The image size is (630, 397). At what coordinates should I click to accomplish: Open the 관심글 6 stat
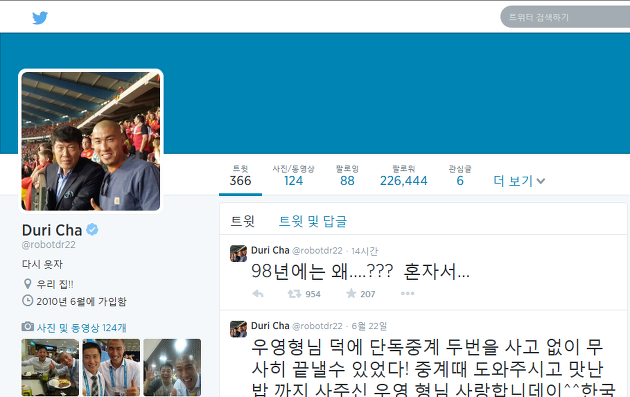point(460,176)
